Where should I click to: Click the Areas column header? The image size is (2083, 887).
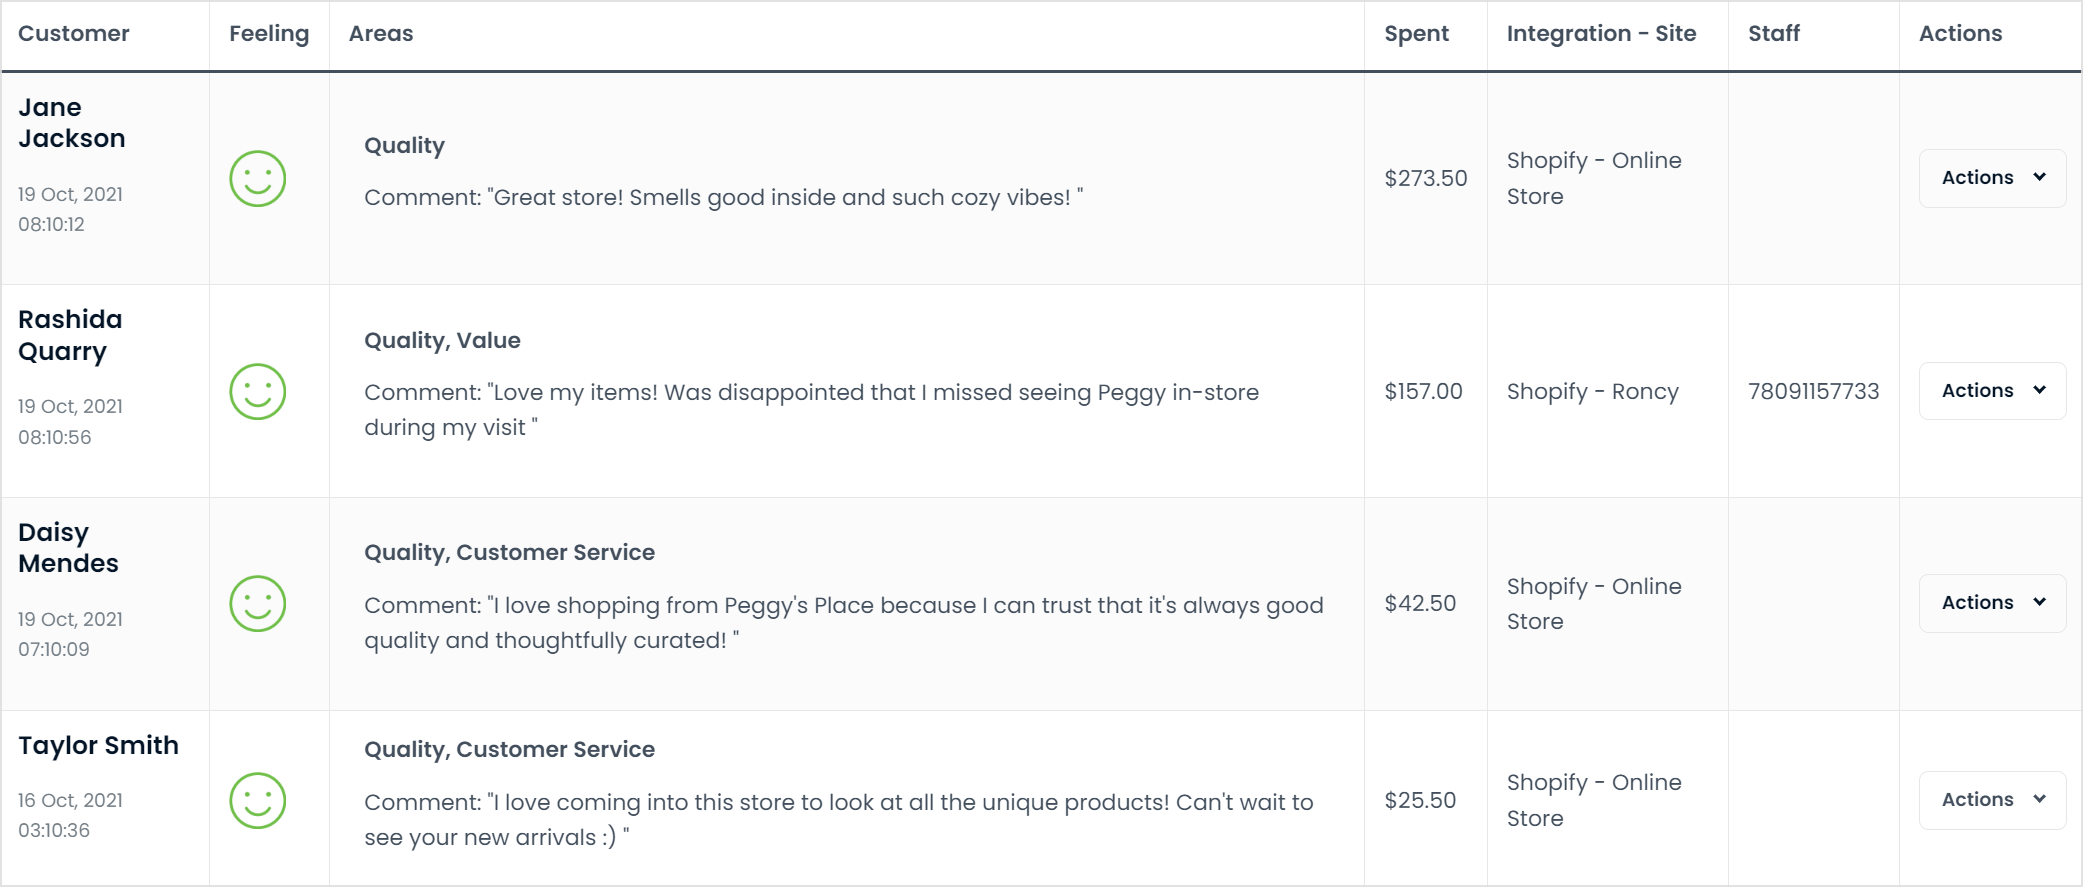(x=381, y=33)
